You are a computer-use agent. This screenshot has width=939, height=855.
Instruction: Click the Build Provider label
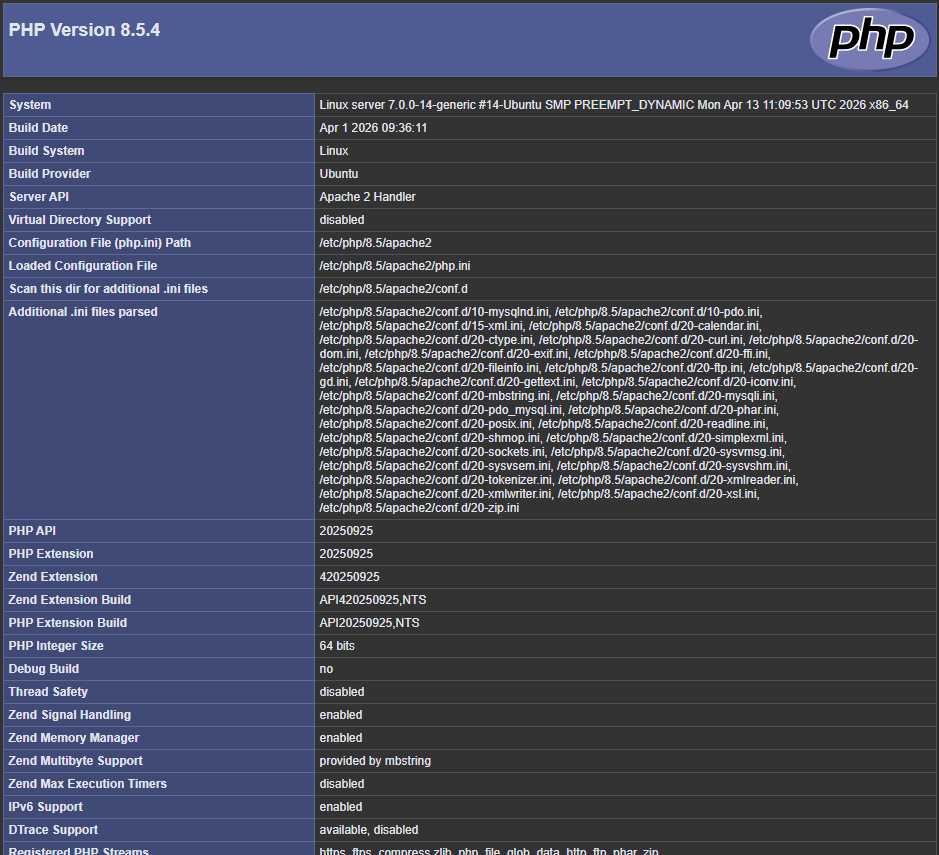click(50, 174)
